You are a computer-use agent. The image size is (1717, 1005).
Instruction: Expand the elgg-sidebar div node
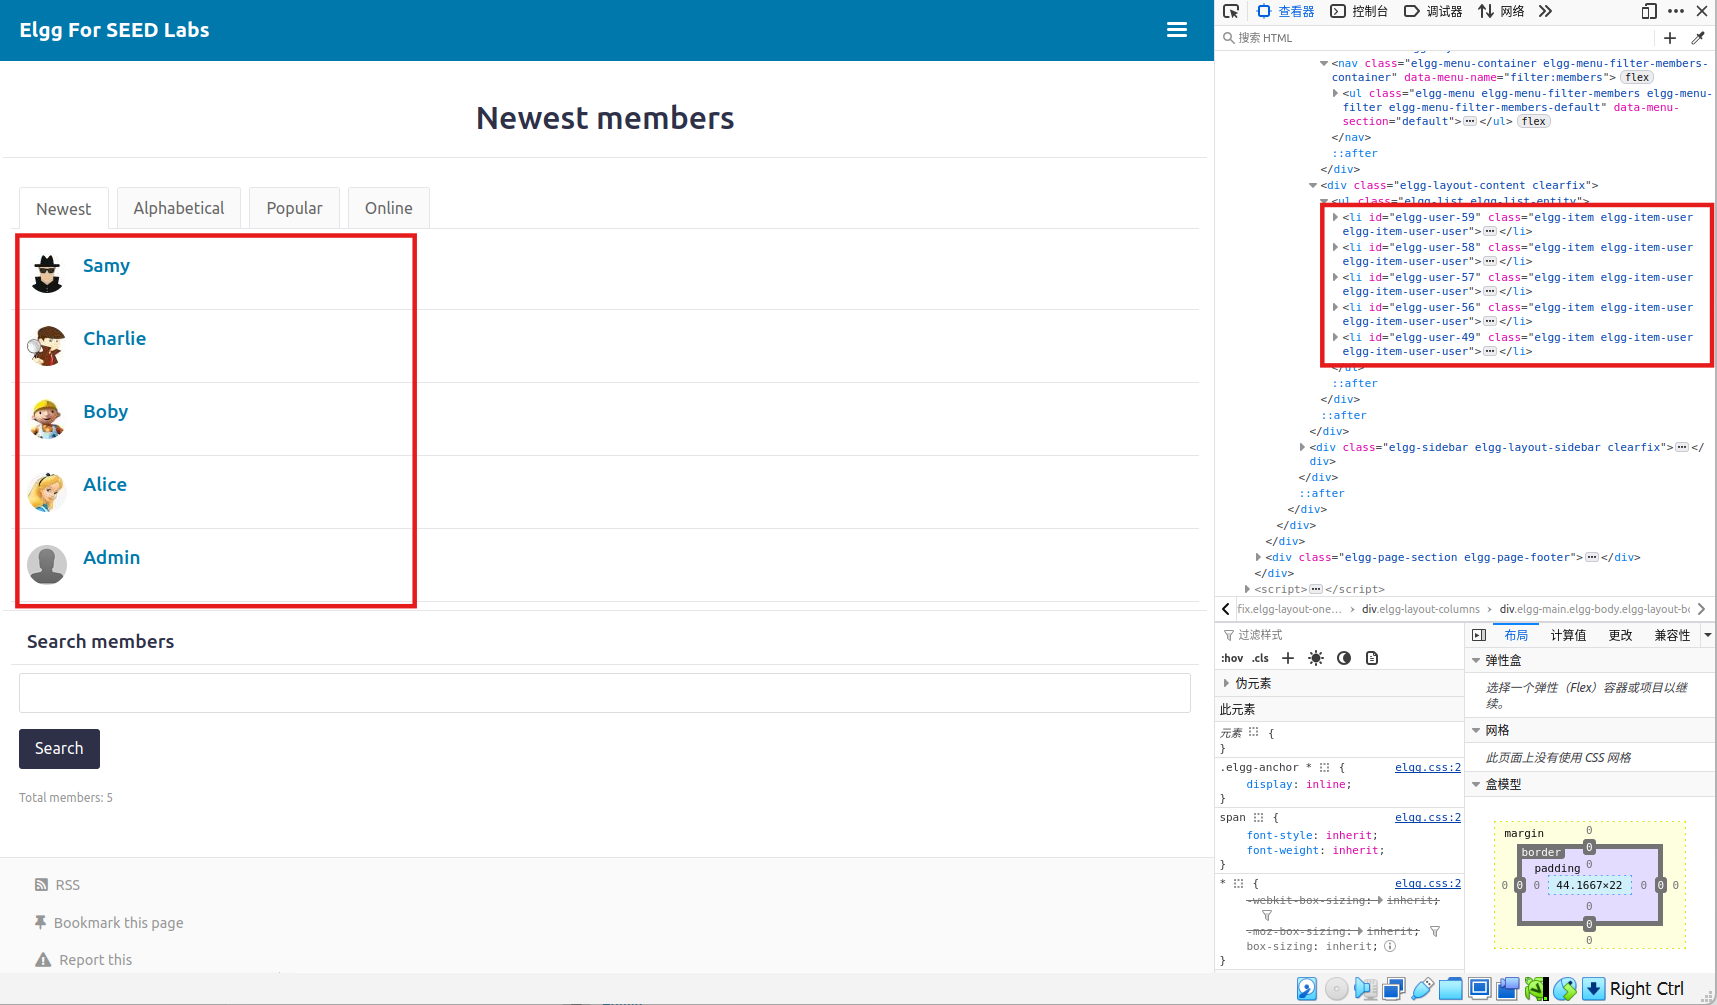click(1302, 447)
